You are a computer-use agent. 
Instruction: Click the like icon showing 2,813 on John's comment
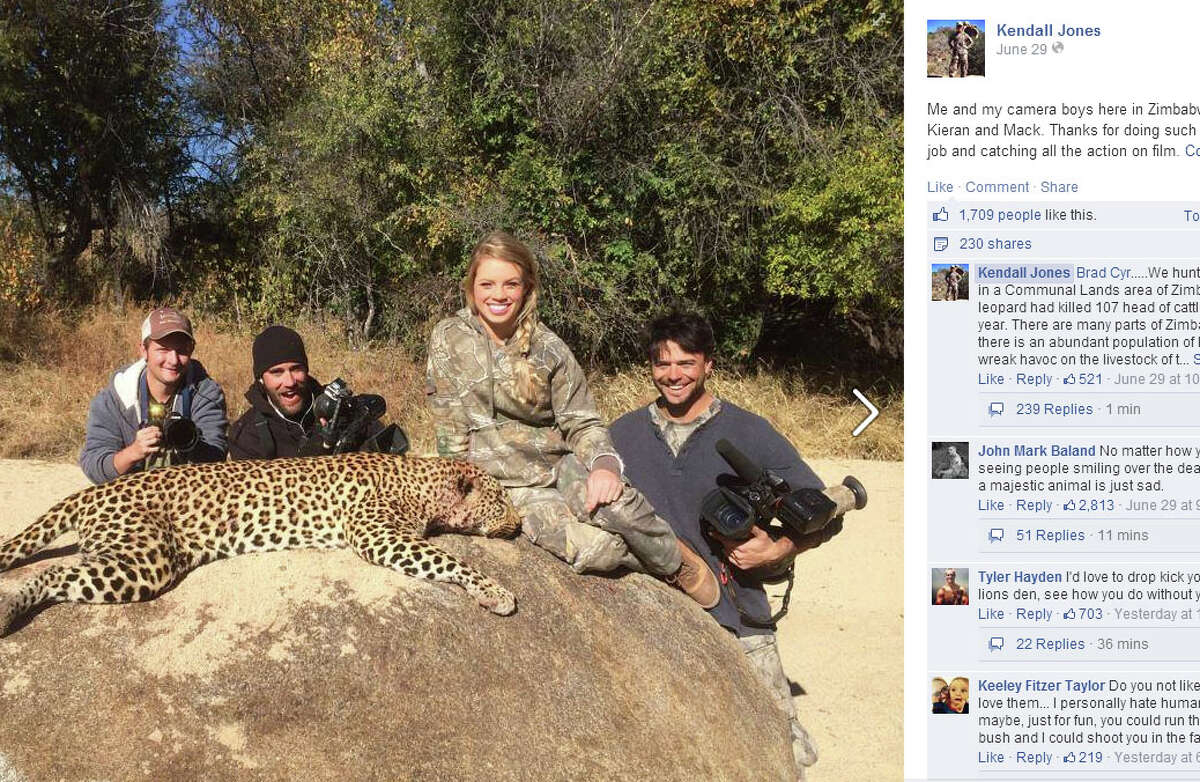pyautogui.click(x=1069, y=505)
